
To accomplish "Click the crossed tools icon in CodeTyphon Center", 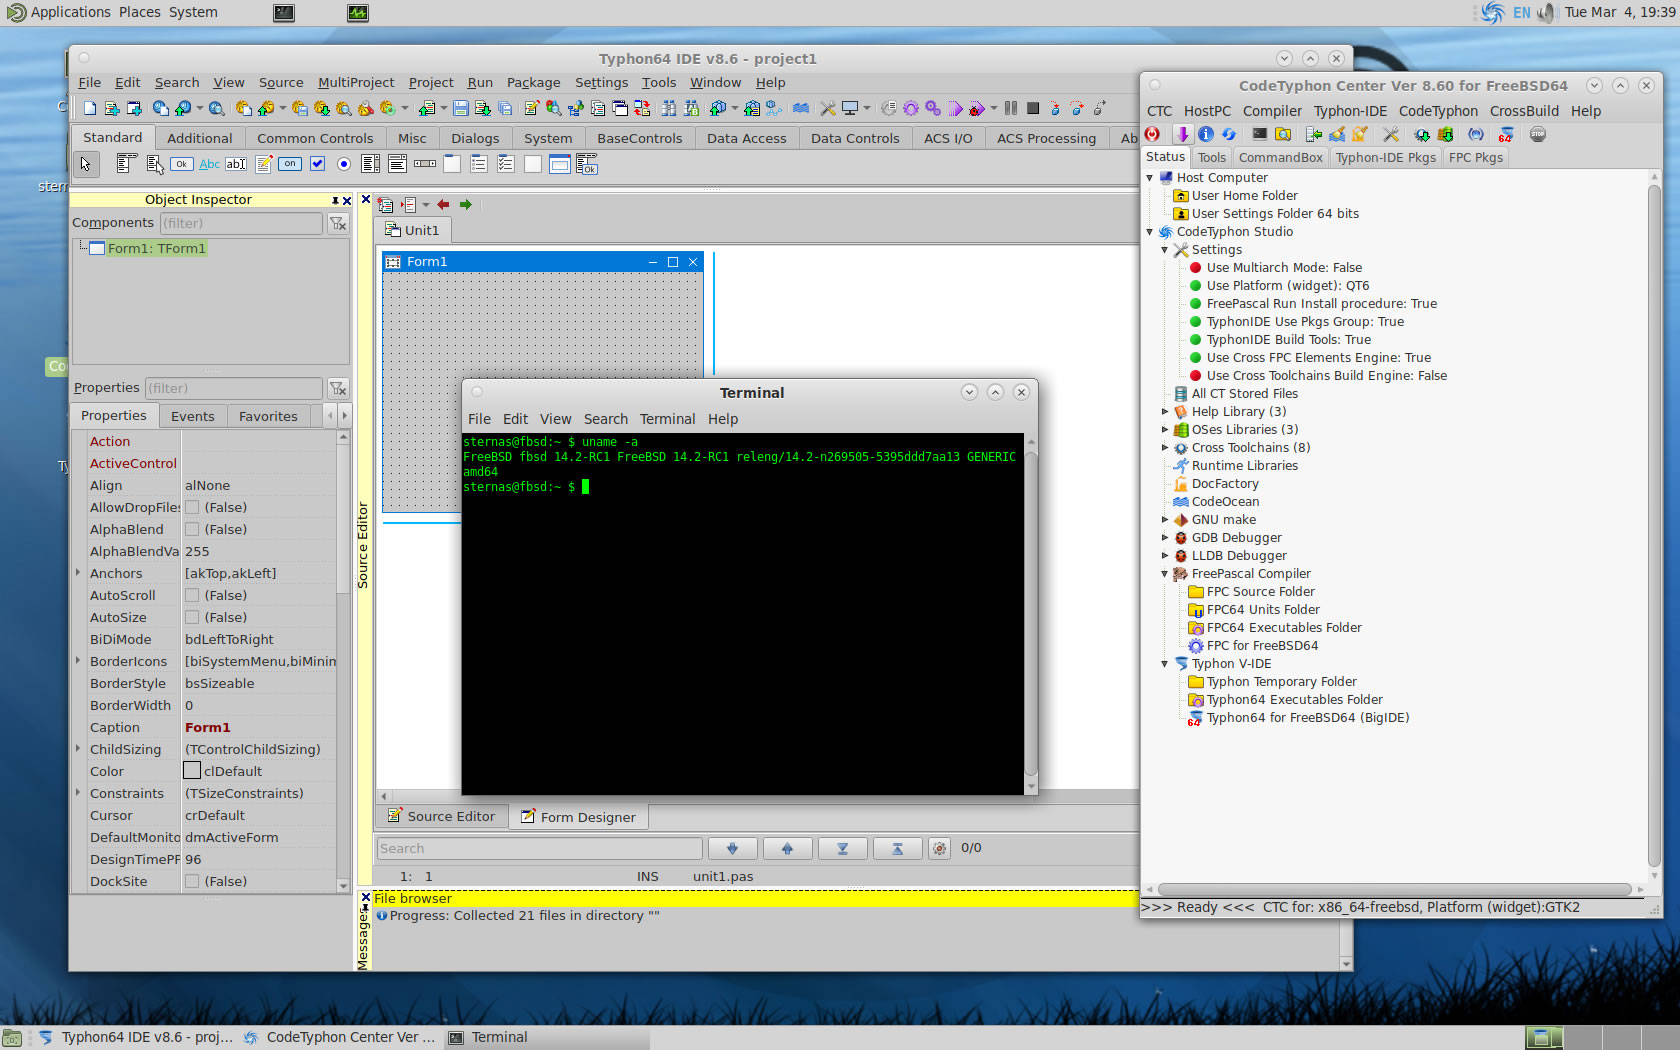I will tap(1391, 134).
